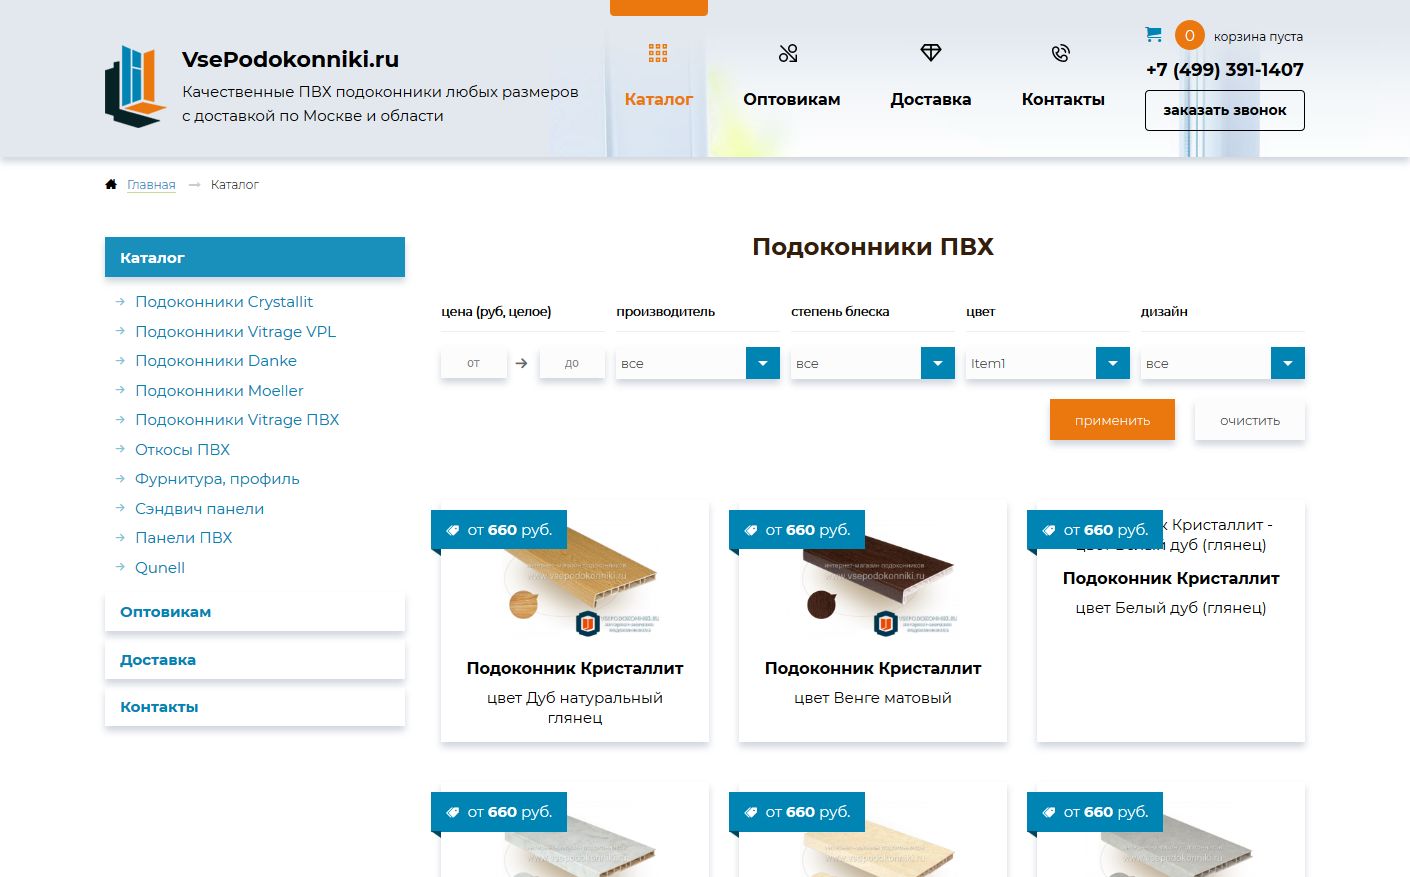Click the home icon in breadcrumbs
The image size is (1410, 877).
(x=111, y=184)
